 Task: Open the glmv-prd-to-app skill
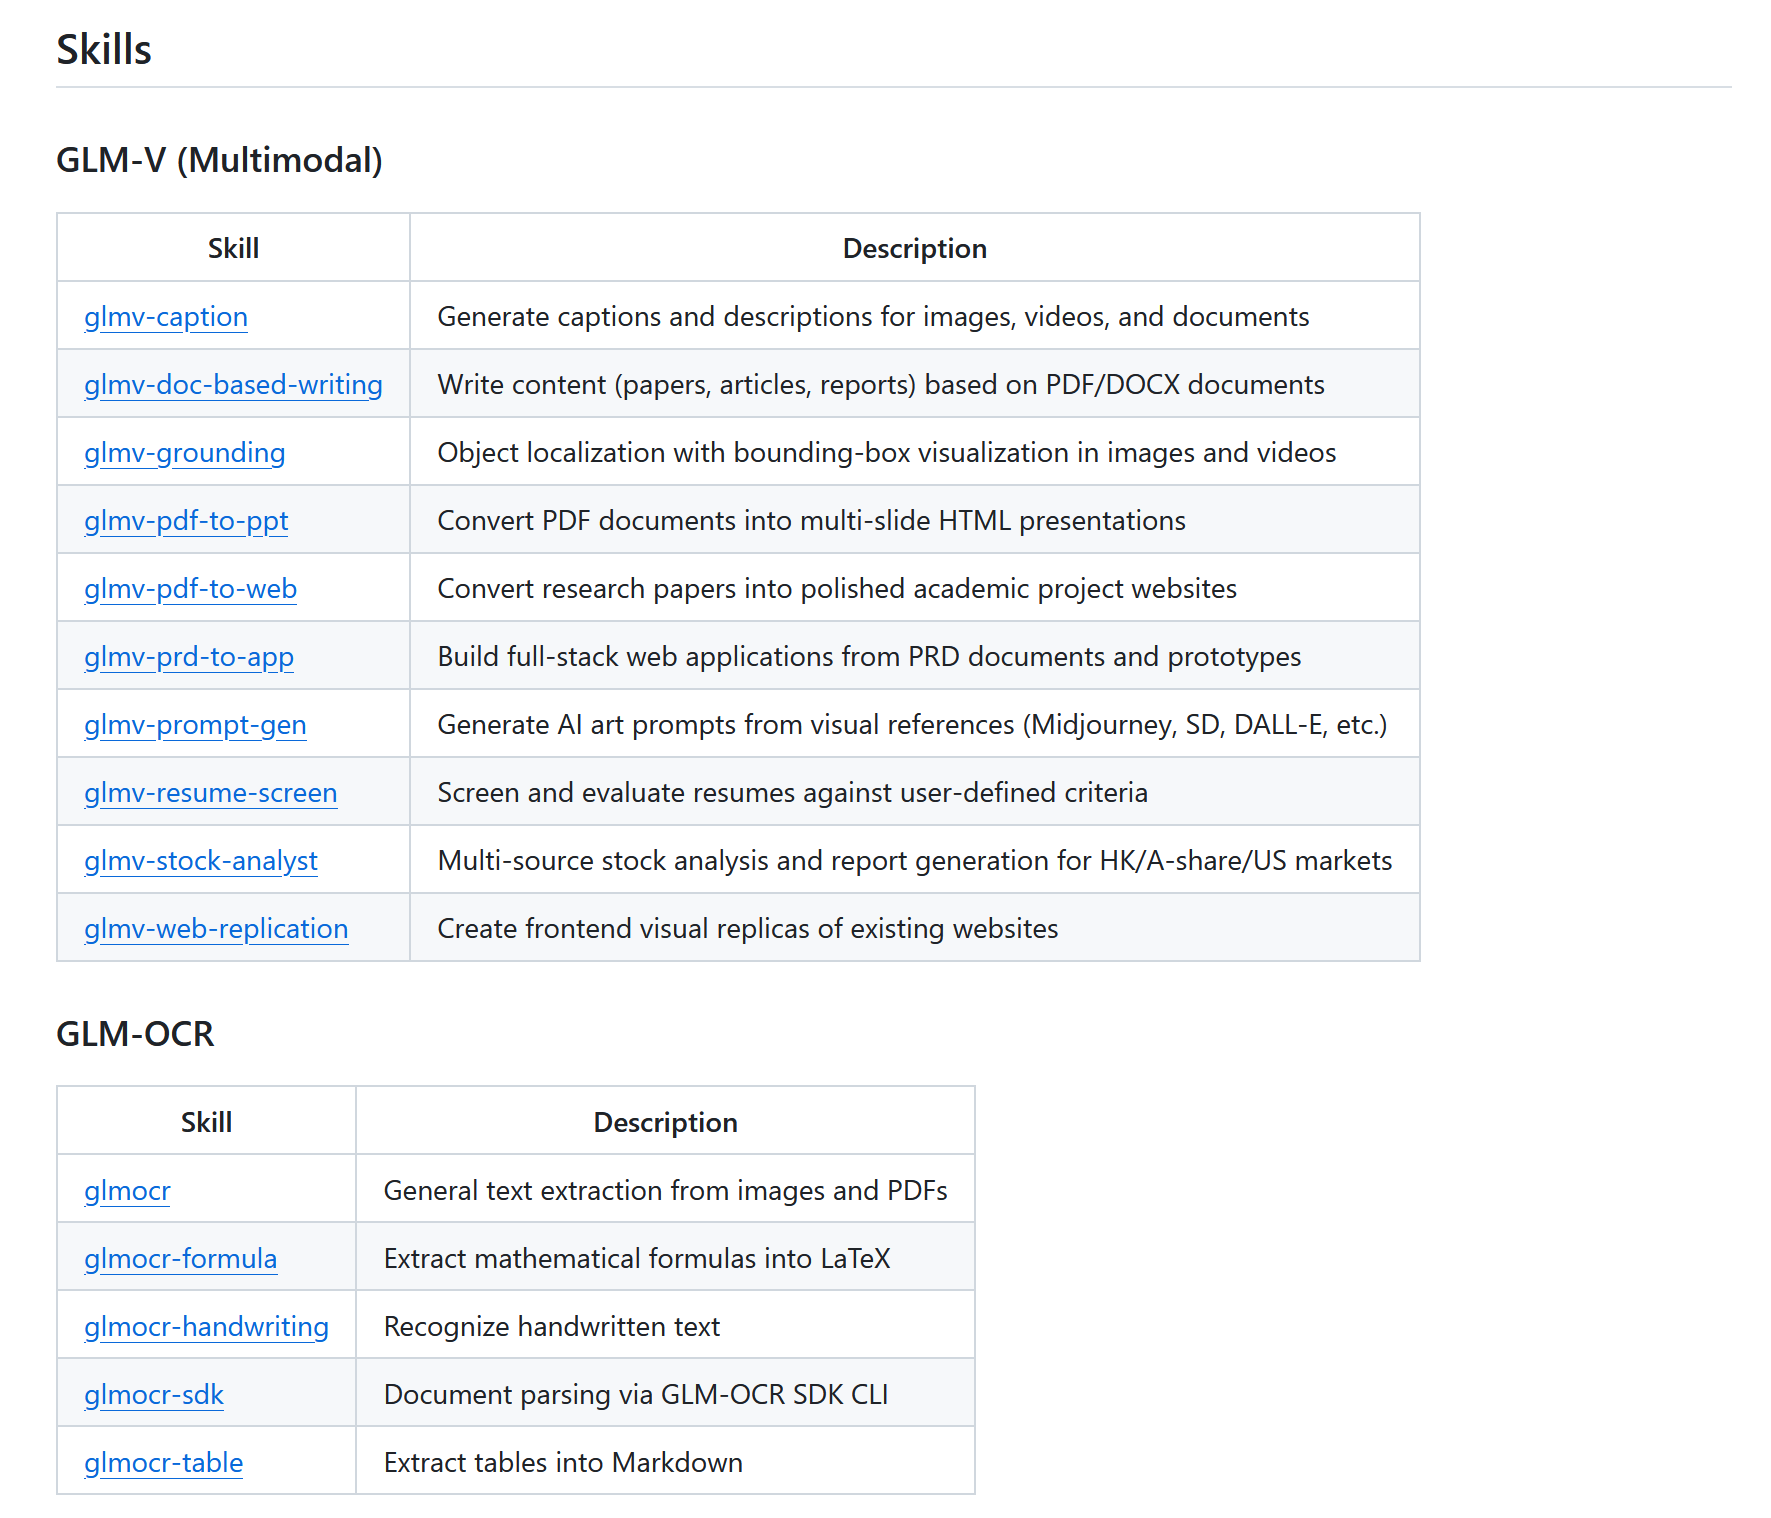pos(189,657)
